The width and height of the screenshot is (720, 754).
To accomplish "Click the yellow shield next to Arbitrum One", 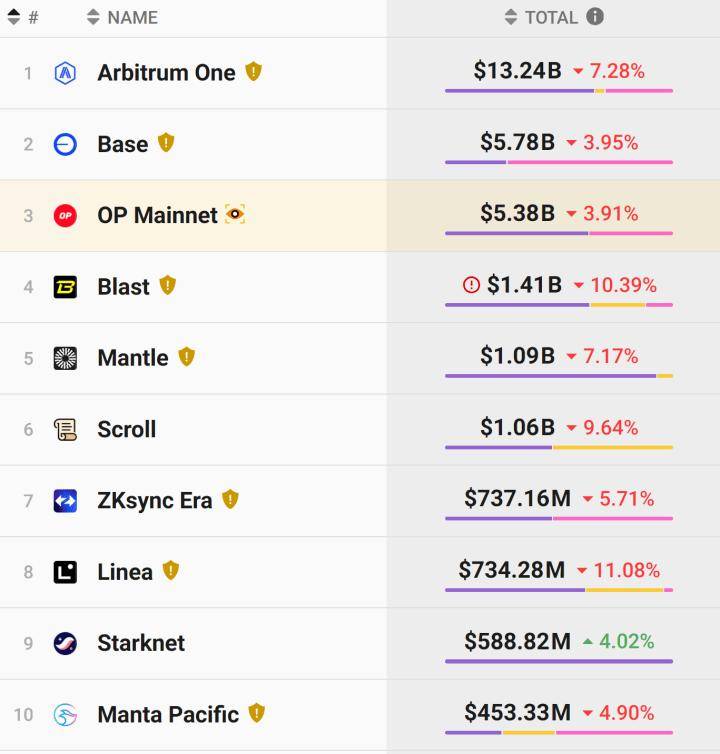I will [x=254, y=72].
